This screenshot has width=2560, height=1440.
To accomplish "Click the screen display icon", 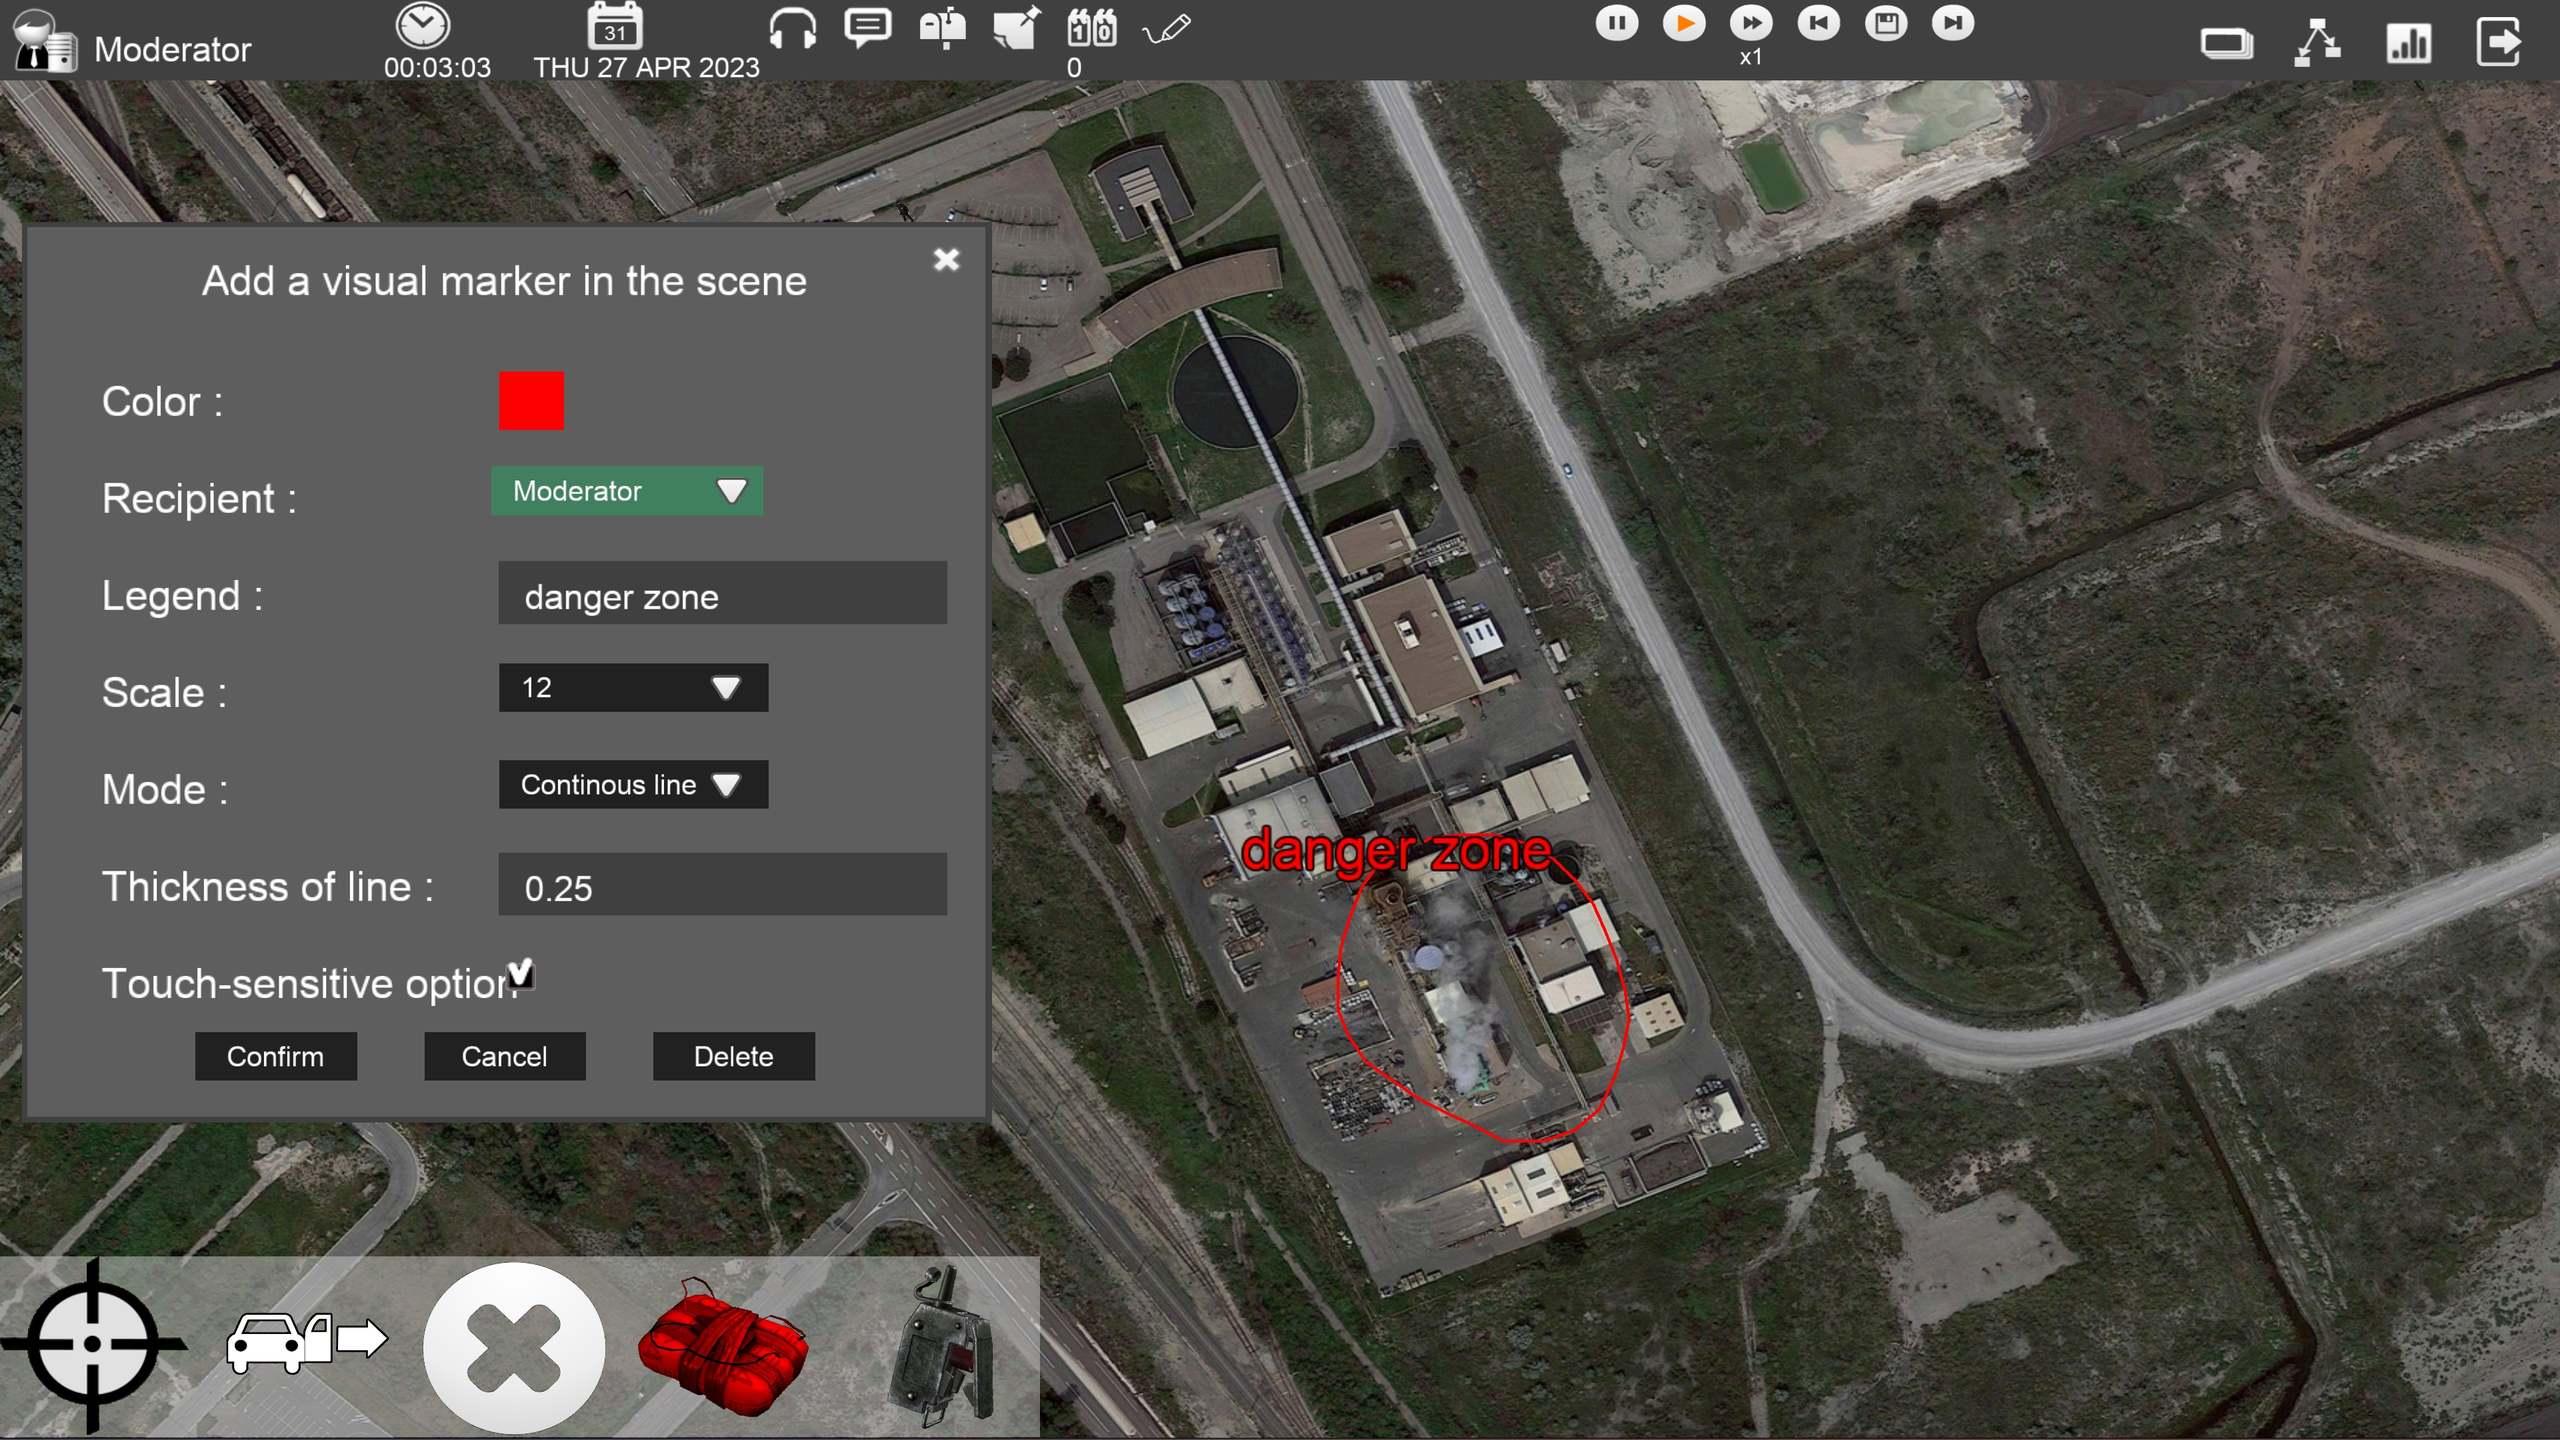I will click(x=2227, y=43).
